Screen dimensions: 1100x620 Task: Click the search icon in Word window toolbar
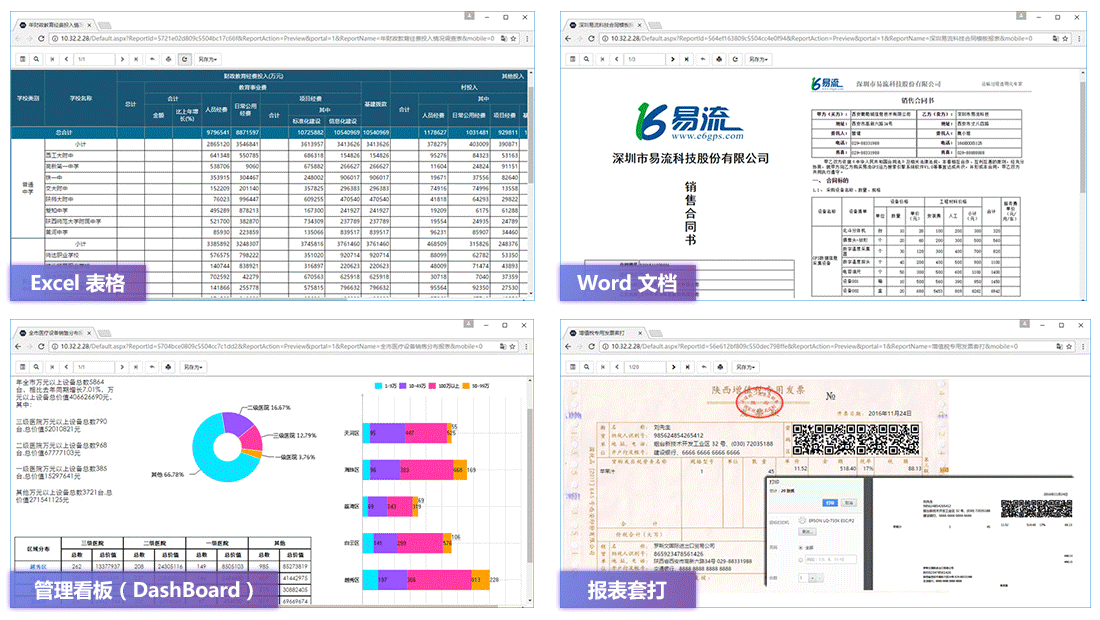click(586, 60)
